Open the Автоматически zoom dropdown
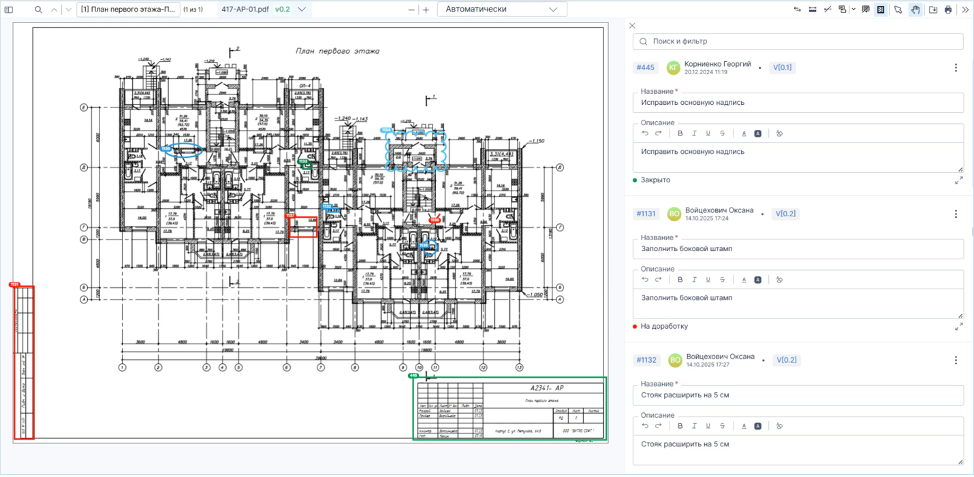 pyautogui.click(x=502, y=9)
